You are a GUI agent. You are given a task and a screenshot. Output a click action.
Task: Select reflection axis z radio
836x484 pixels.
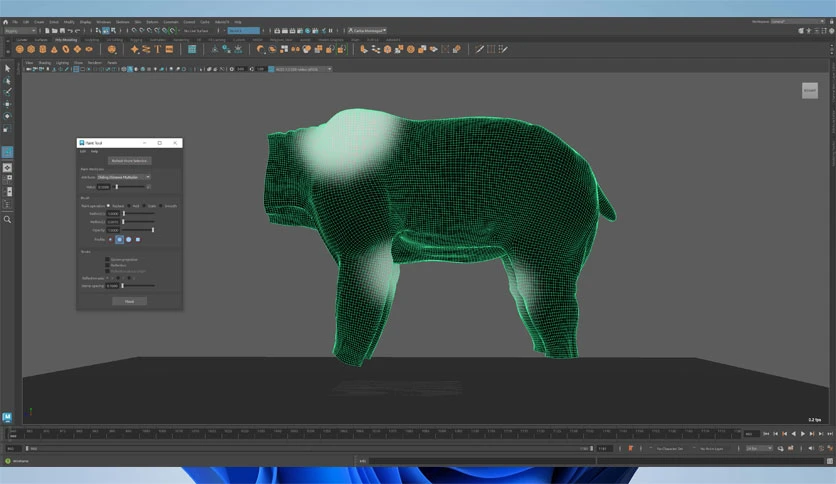tap(128, 278)
